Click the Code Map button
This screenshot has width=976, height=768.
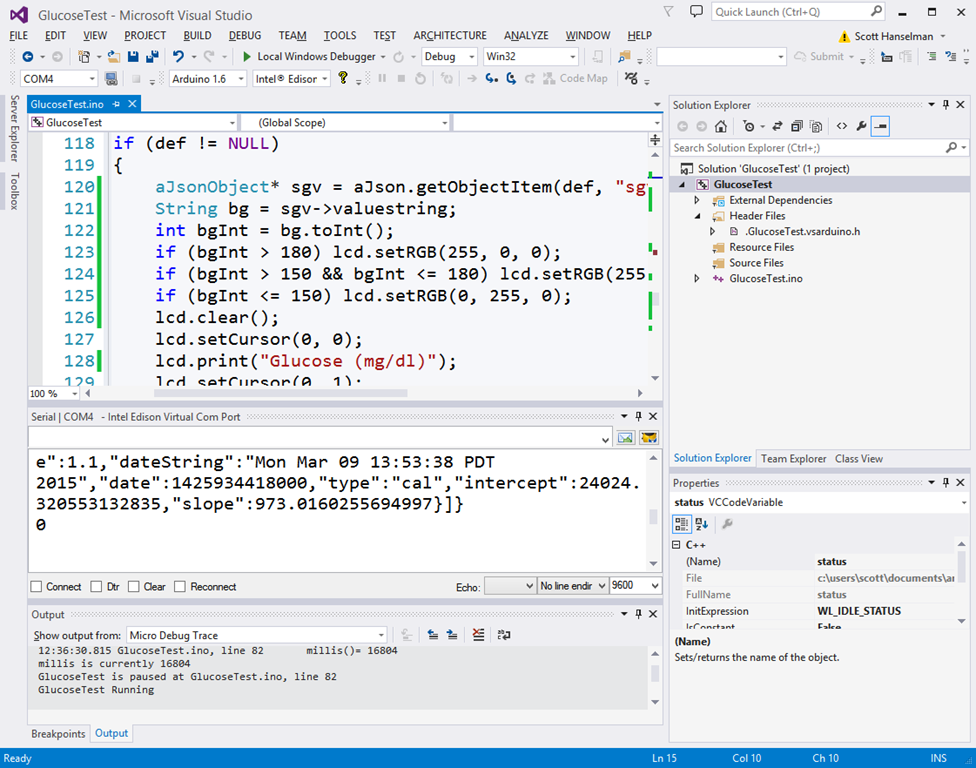coord(575,78)
